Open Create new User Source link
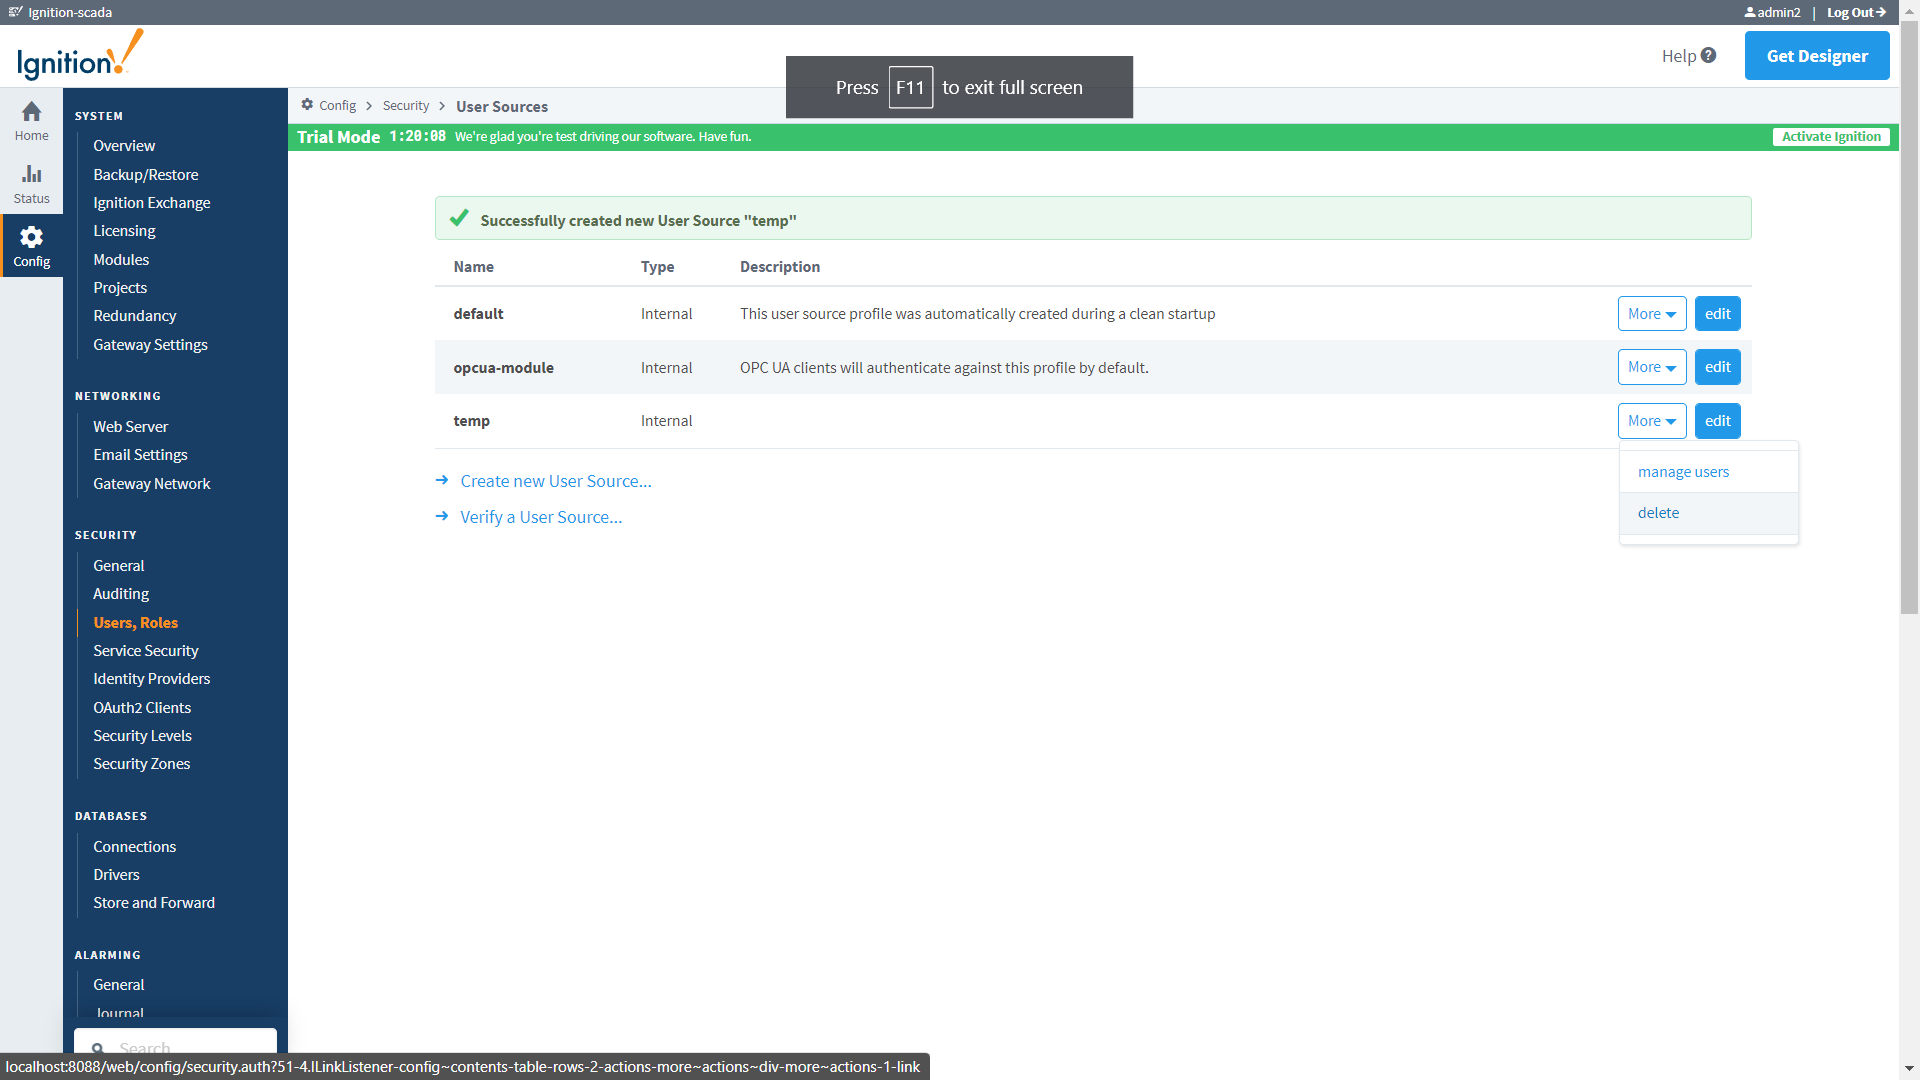The height and width of the screenshot is (1080, 1920). (556, 481)
